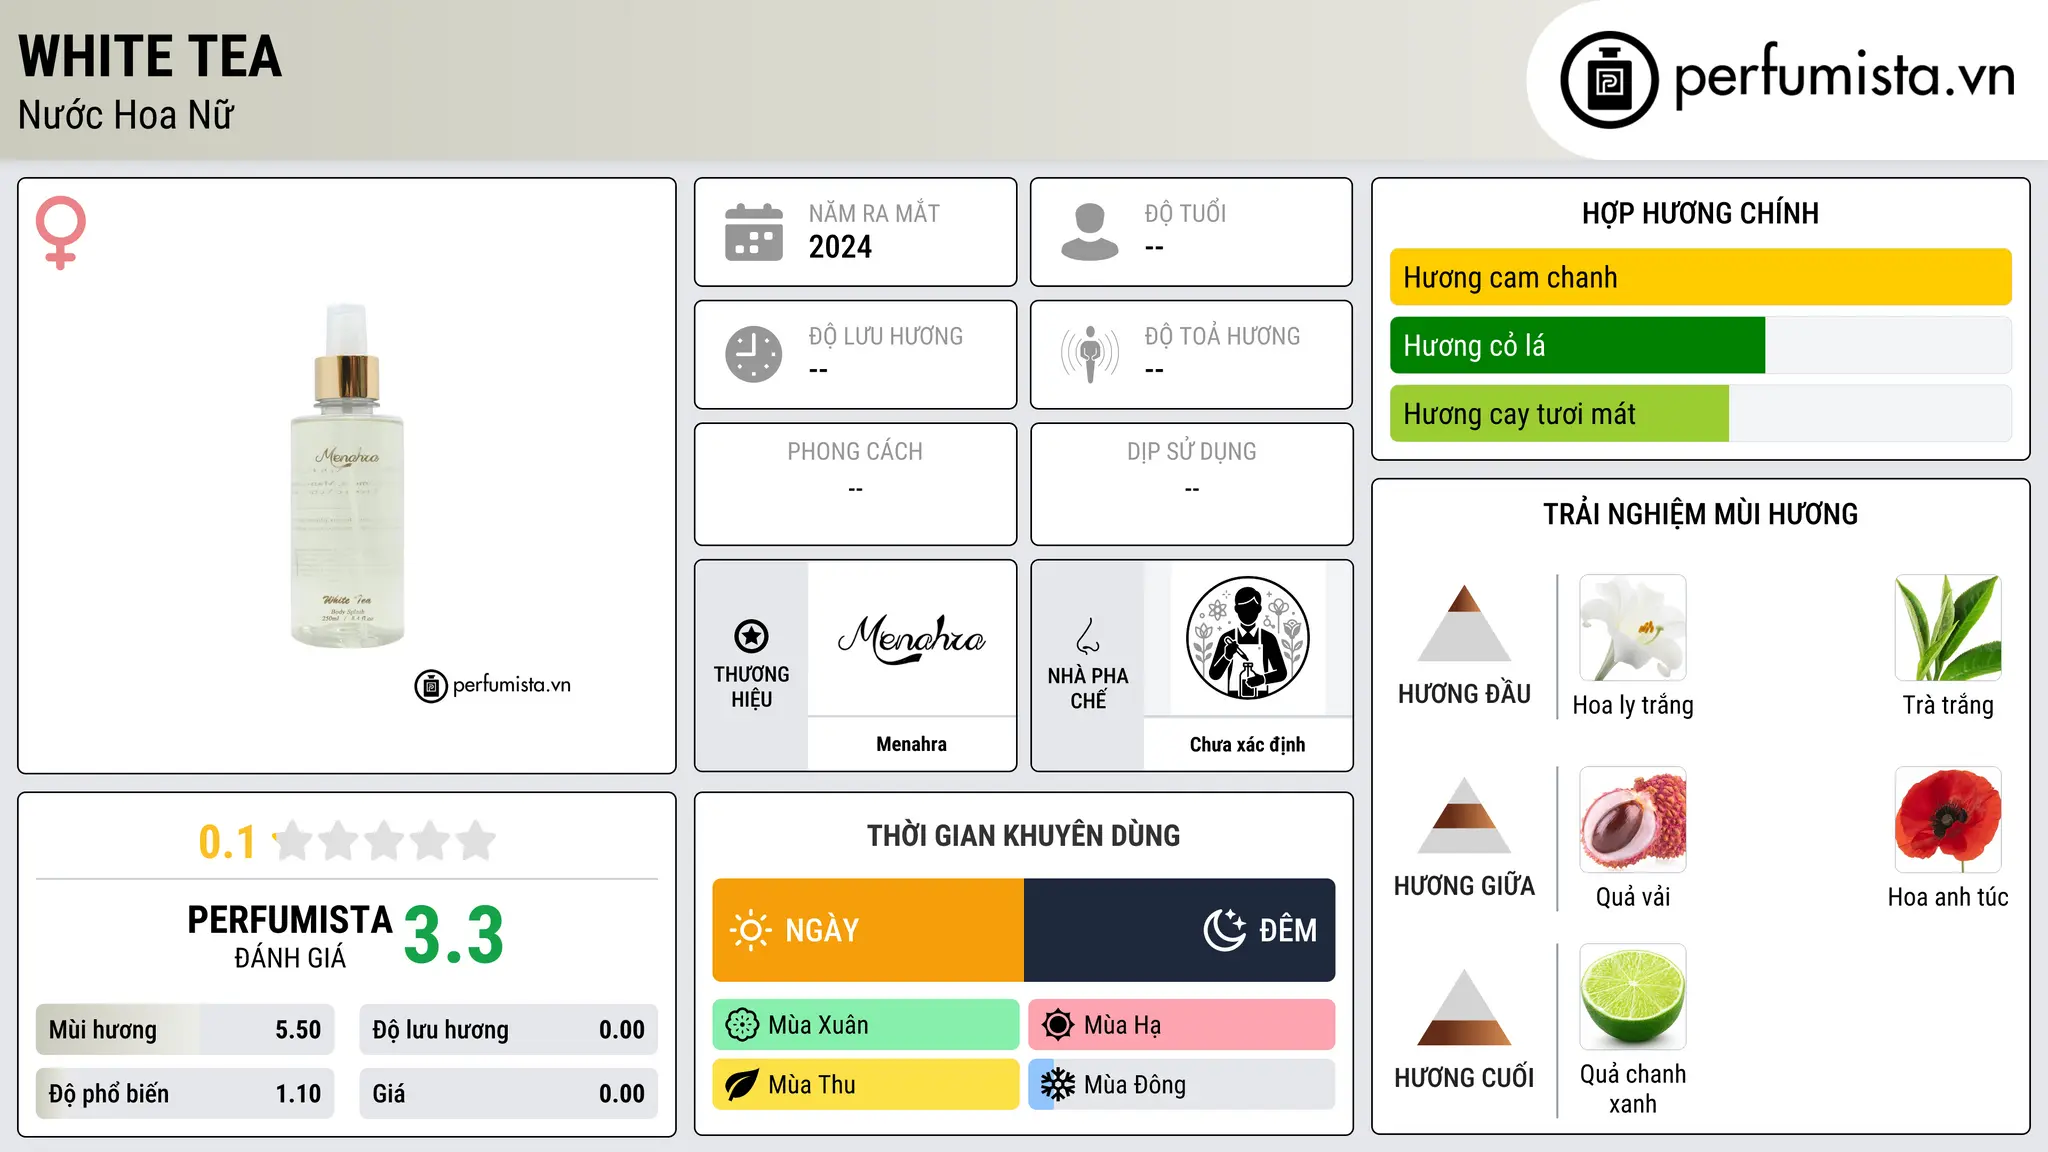Click the Độ phổ biến 1.10 score bar
Viewport: 2048px width, 1152px height.
point(185,1094)
